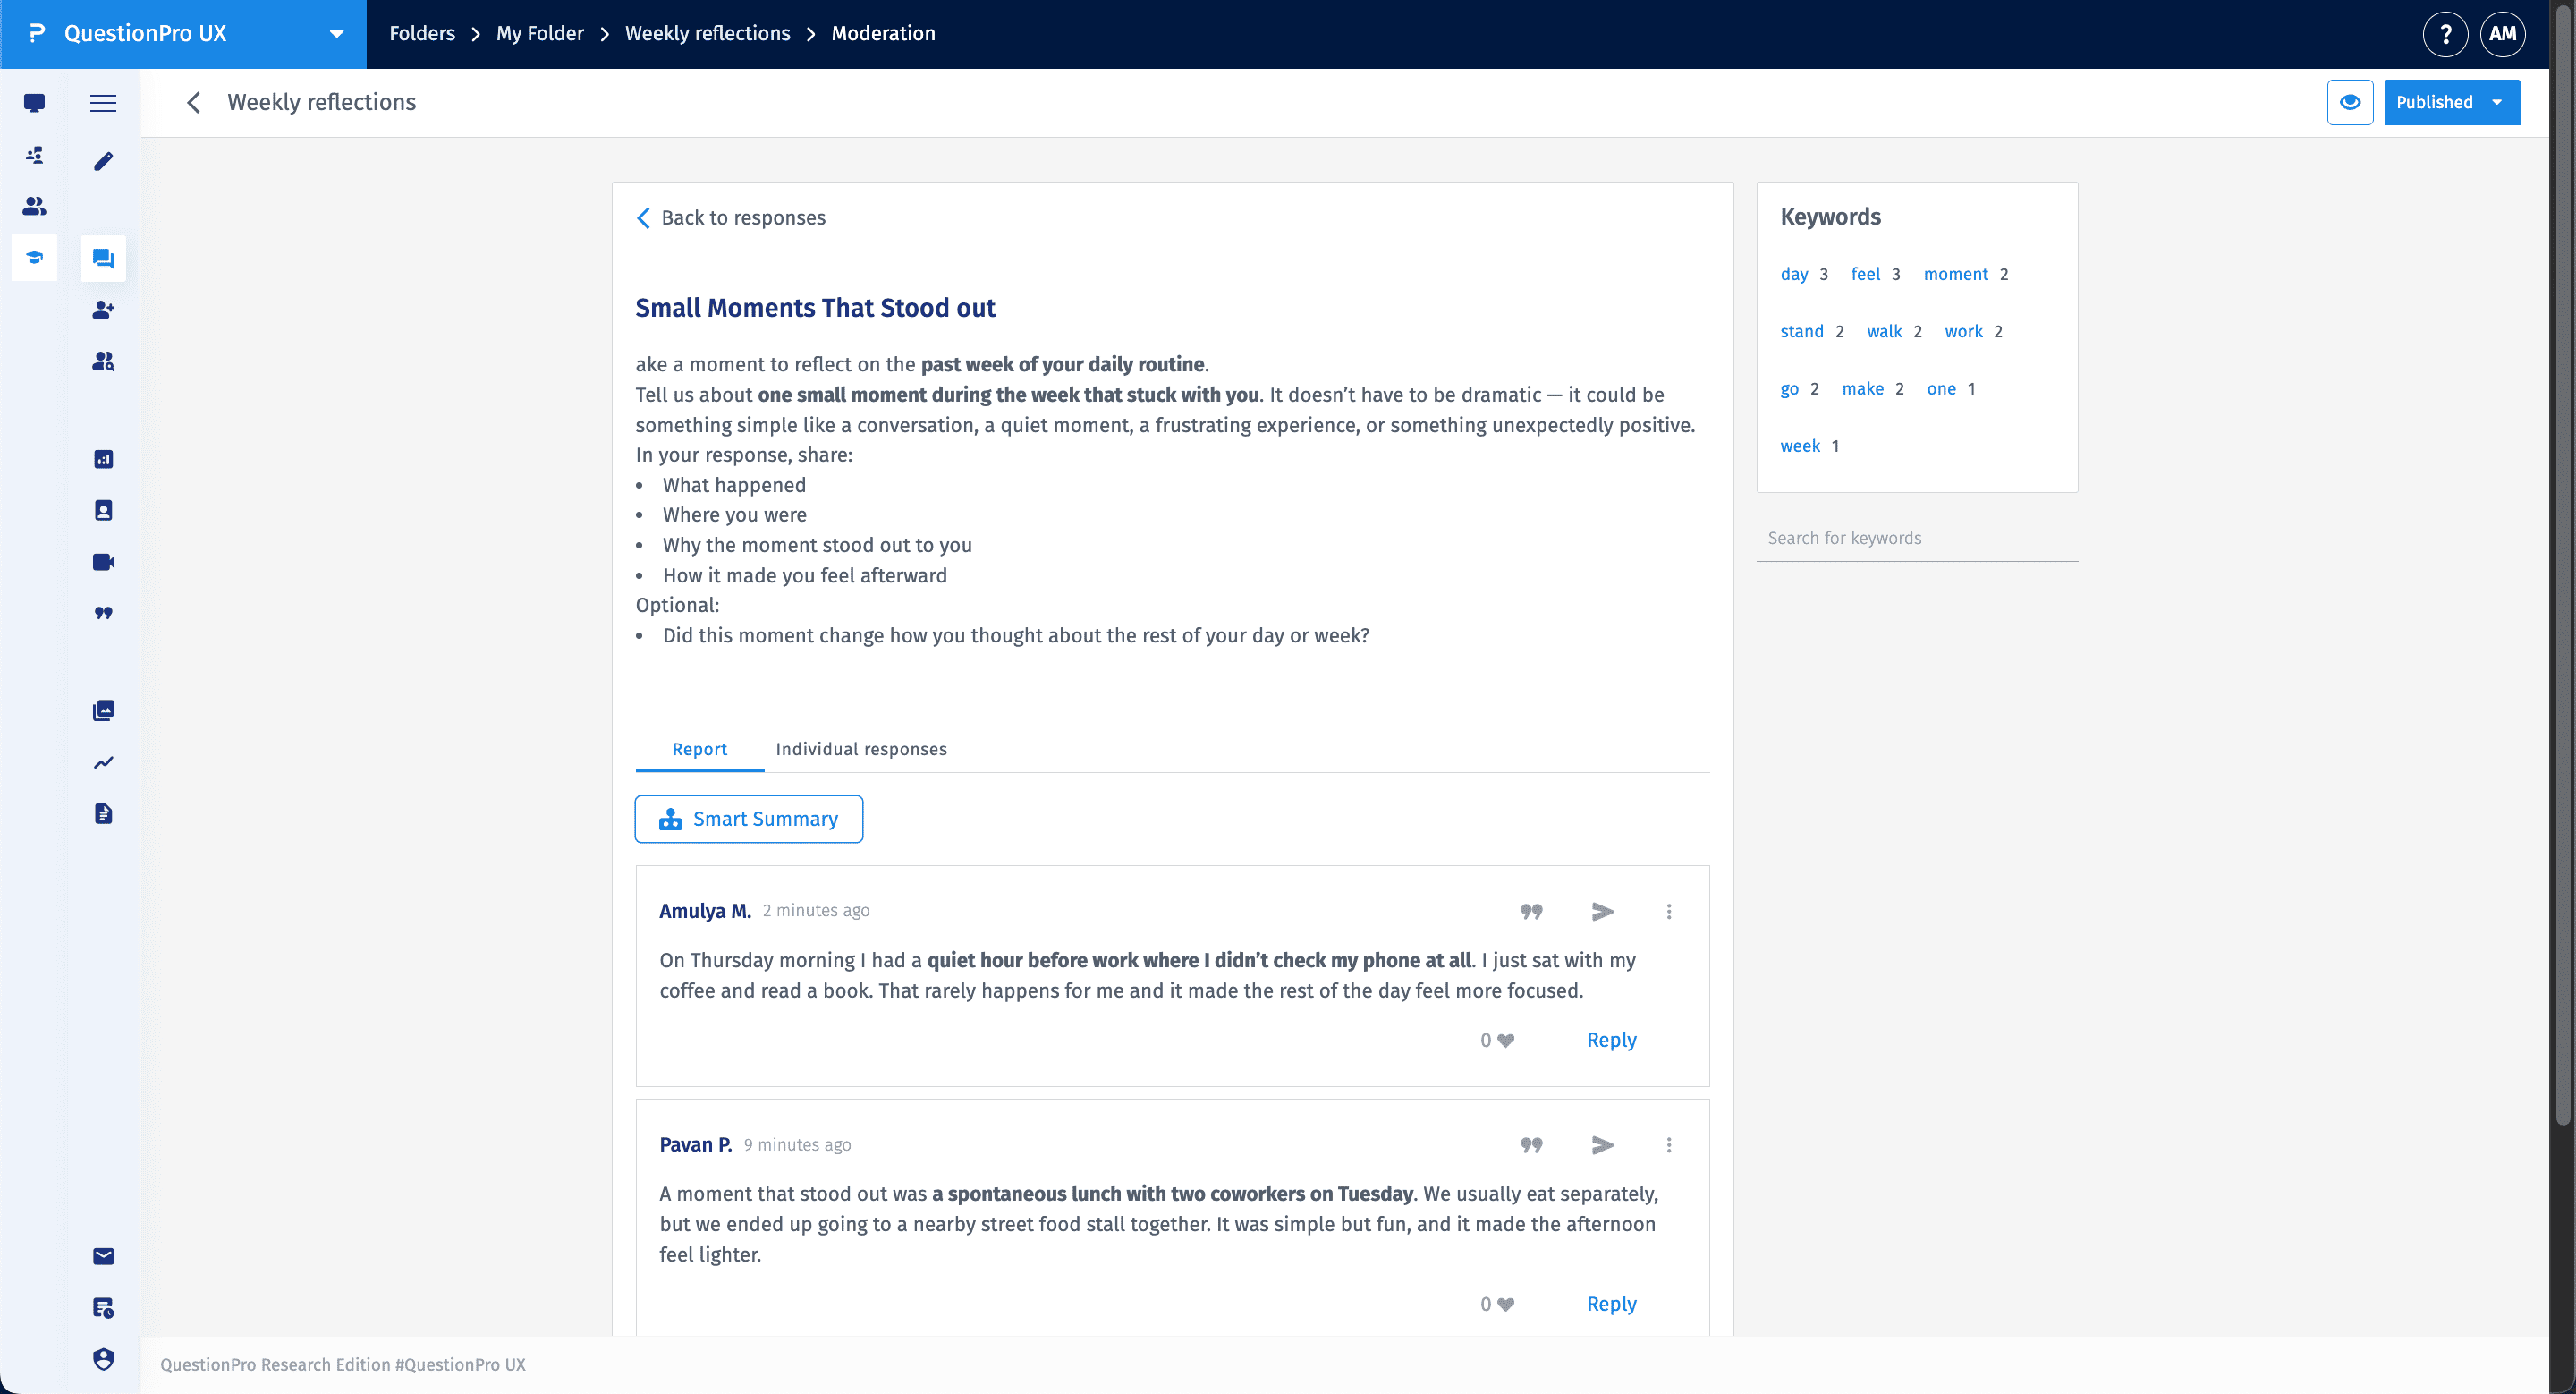Click the Smart Summary button

tap(748, 819)
